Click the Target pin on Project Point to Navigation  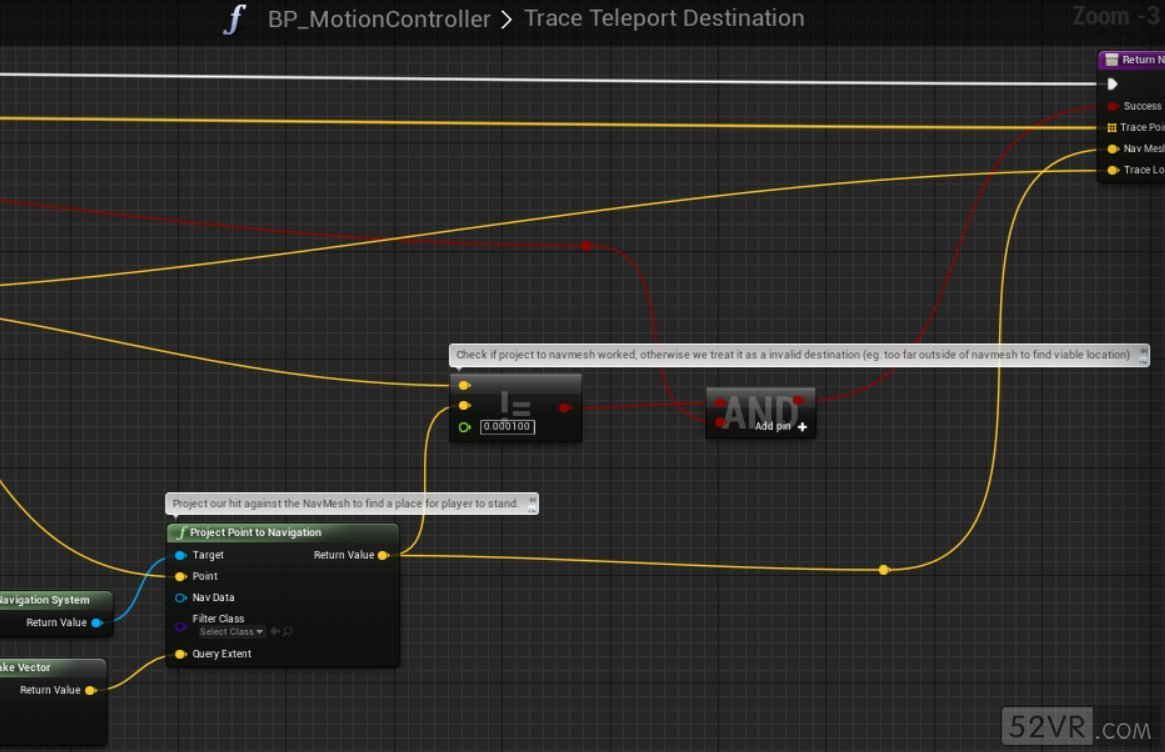point(180,555)
